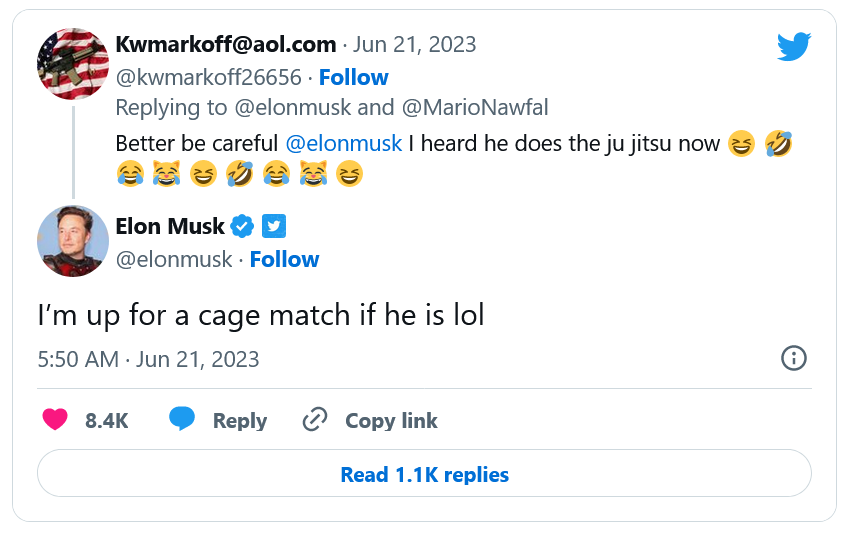Click the Copy link label
The height and width of the screenshot is (535, 846).
(391, 421)
